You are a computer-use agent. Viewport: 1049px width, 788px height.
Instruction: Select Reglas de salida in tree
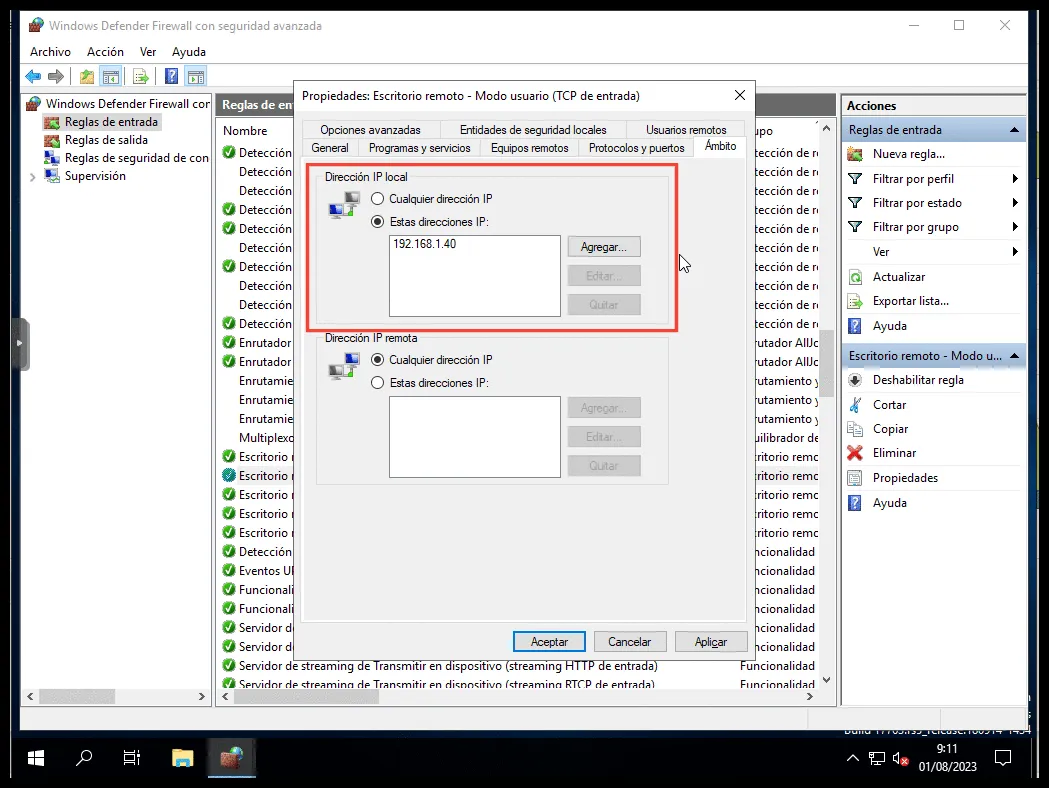106,140
